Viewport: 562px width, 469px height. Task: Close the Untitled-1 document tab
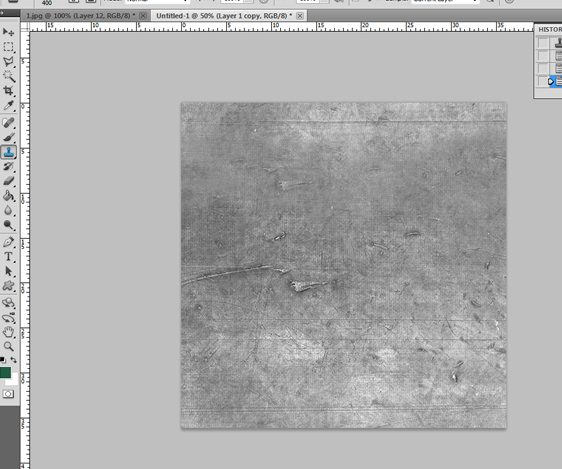click(x=300, y=16)
